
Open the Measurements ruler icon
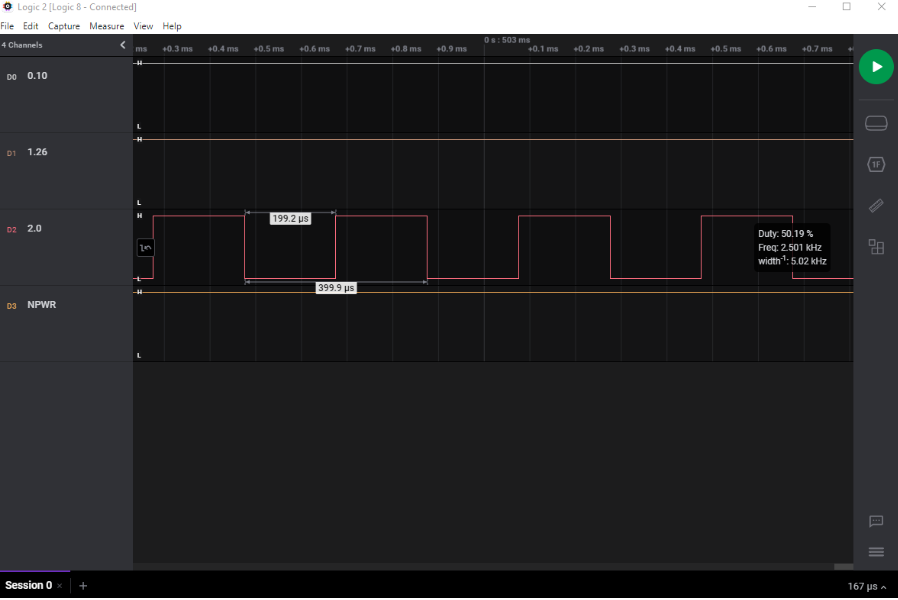tap(876, 206)
